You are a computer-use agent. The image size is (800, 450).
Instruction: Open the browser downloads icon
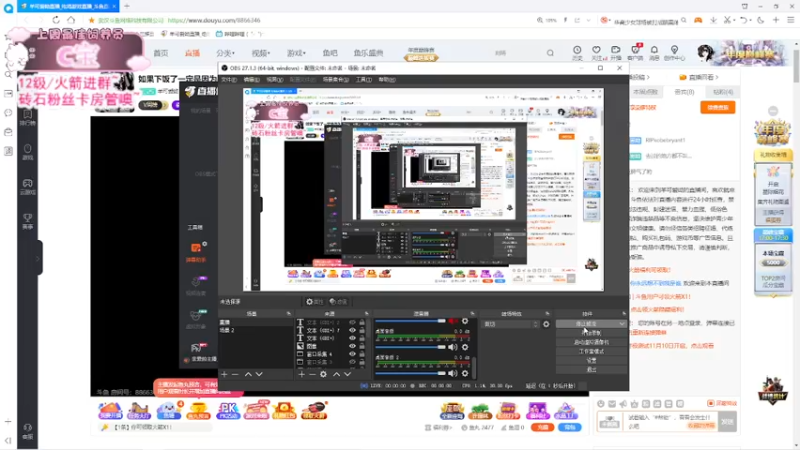(713, 20)
